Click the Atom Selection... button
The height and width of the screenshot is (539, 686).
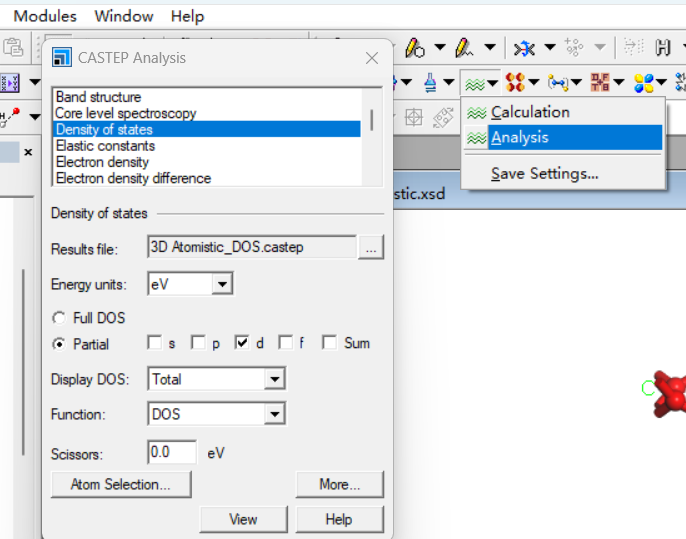click(121, 484)
